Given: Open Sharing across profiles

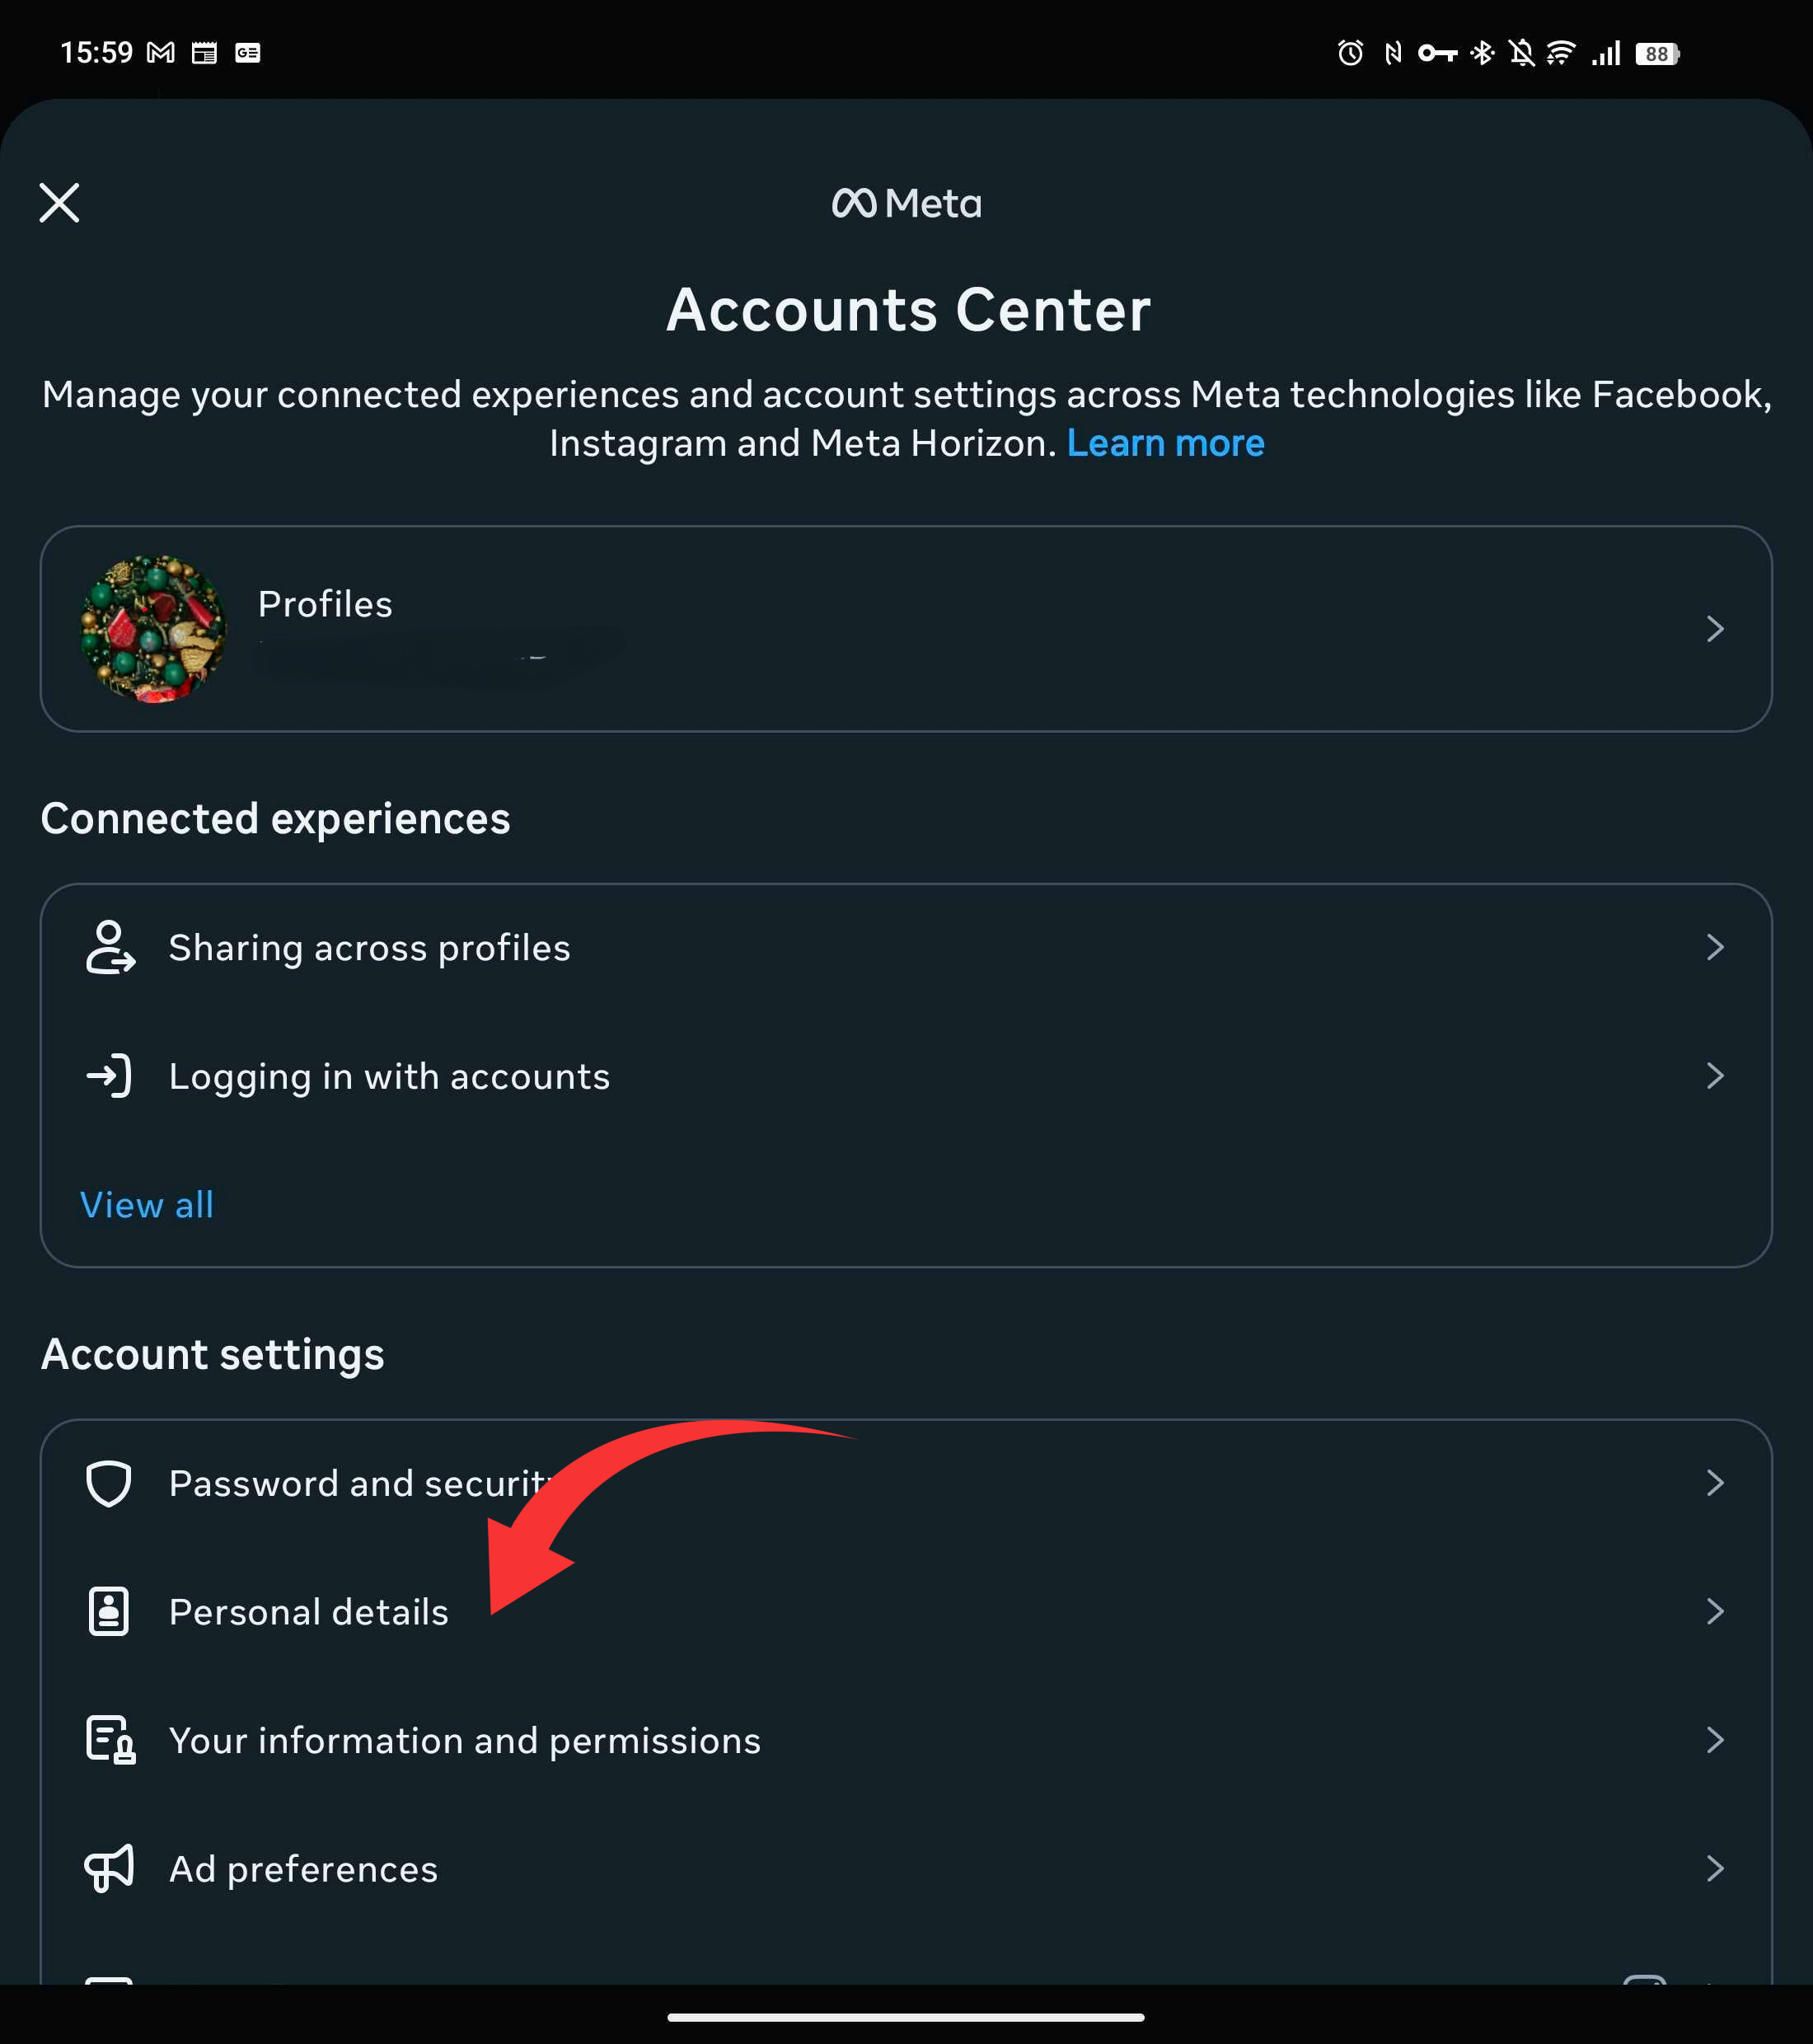Looking at the screenshot, I should tap(906, 947).
